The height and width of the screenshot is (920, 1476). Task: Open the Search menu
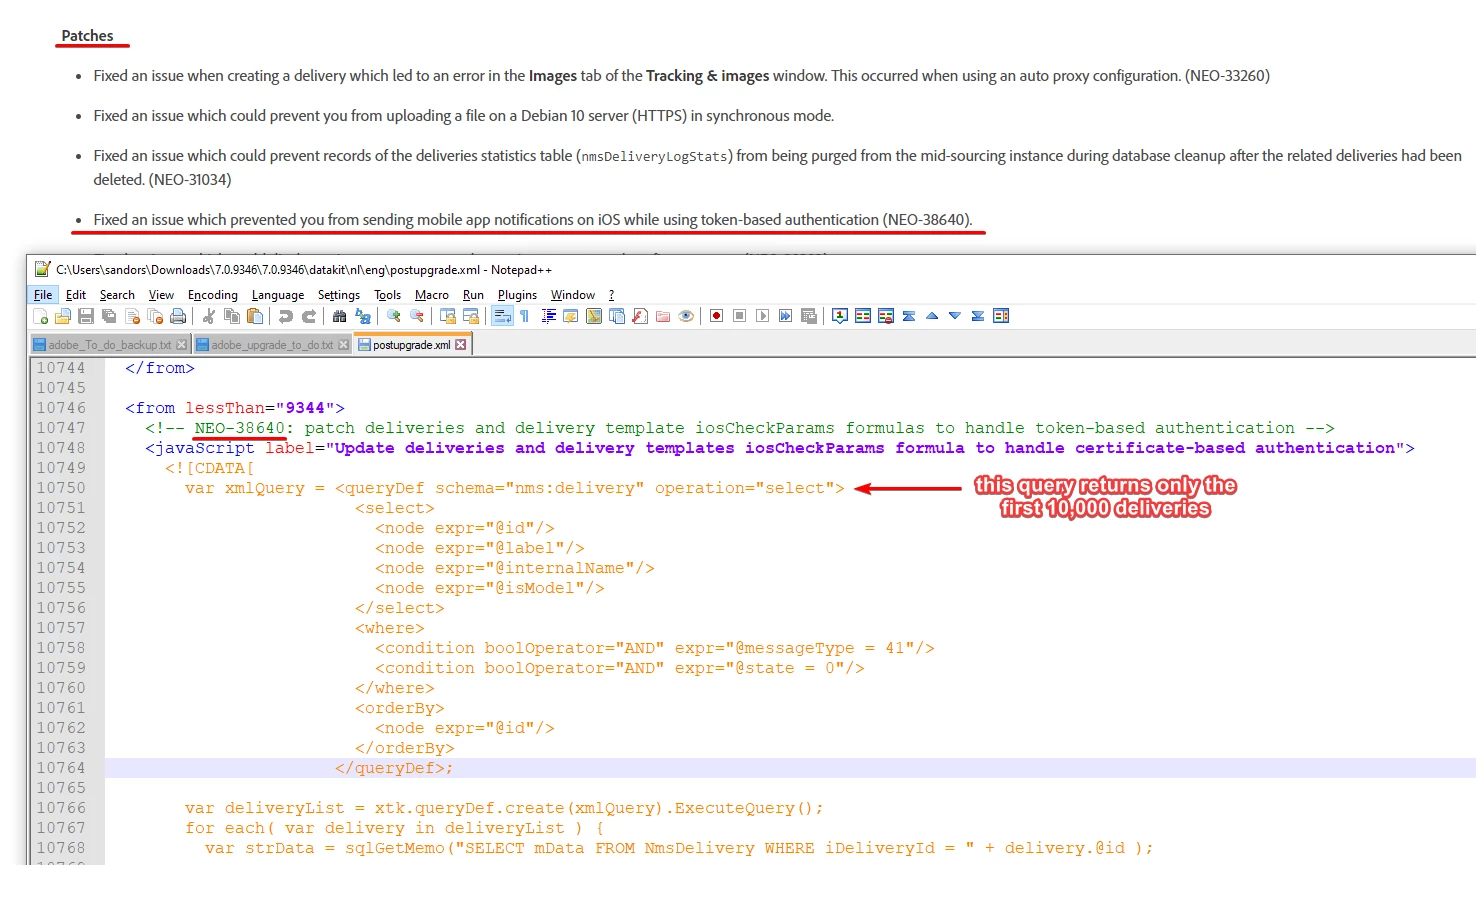(x=117, y=295)
